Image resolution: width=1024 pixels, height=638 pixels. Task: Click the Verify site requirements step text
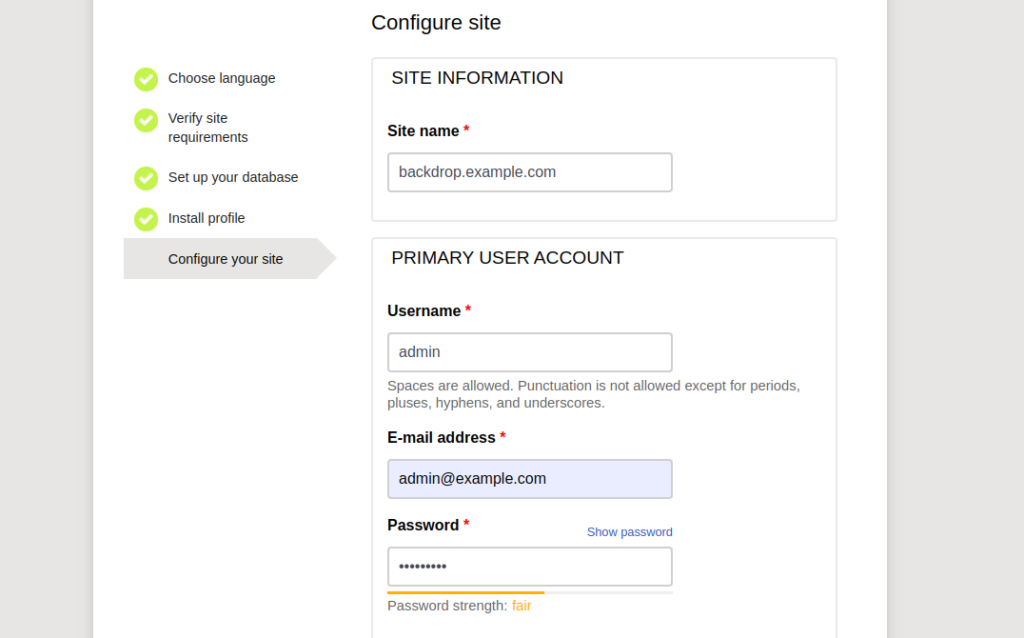click(208, 127)
